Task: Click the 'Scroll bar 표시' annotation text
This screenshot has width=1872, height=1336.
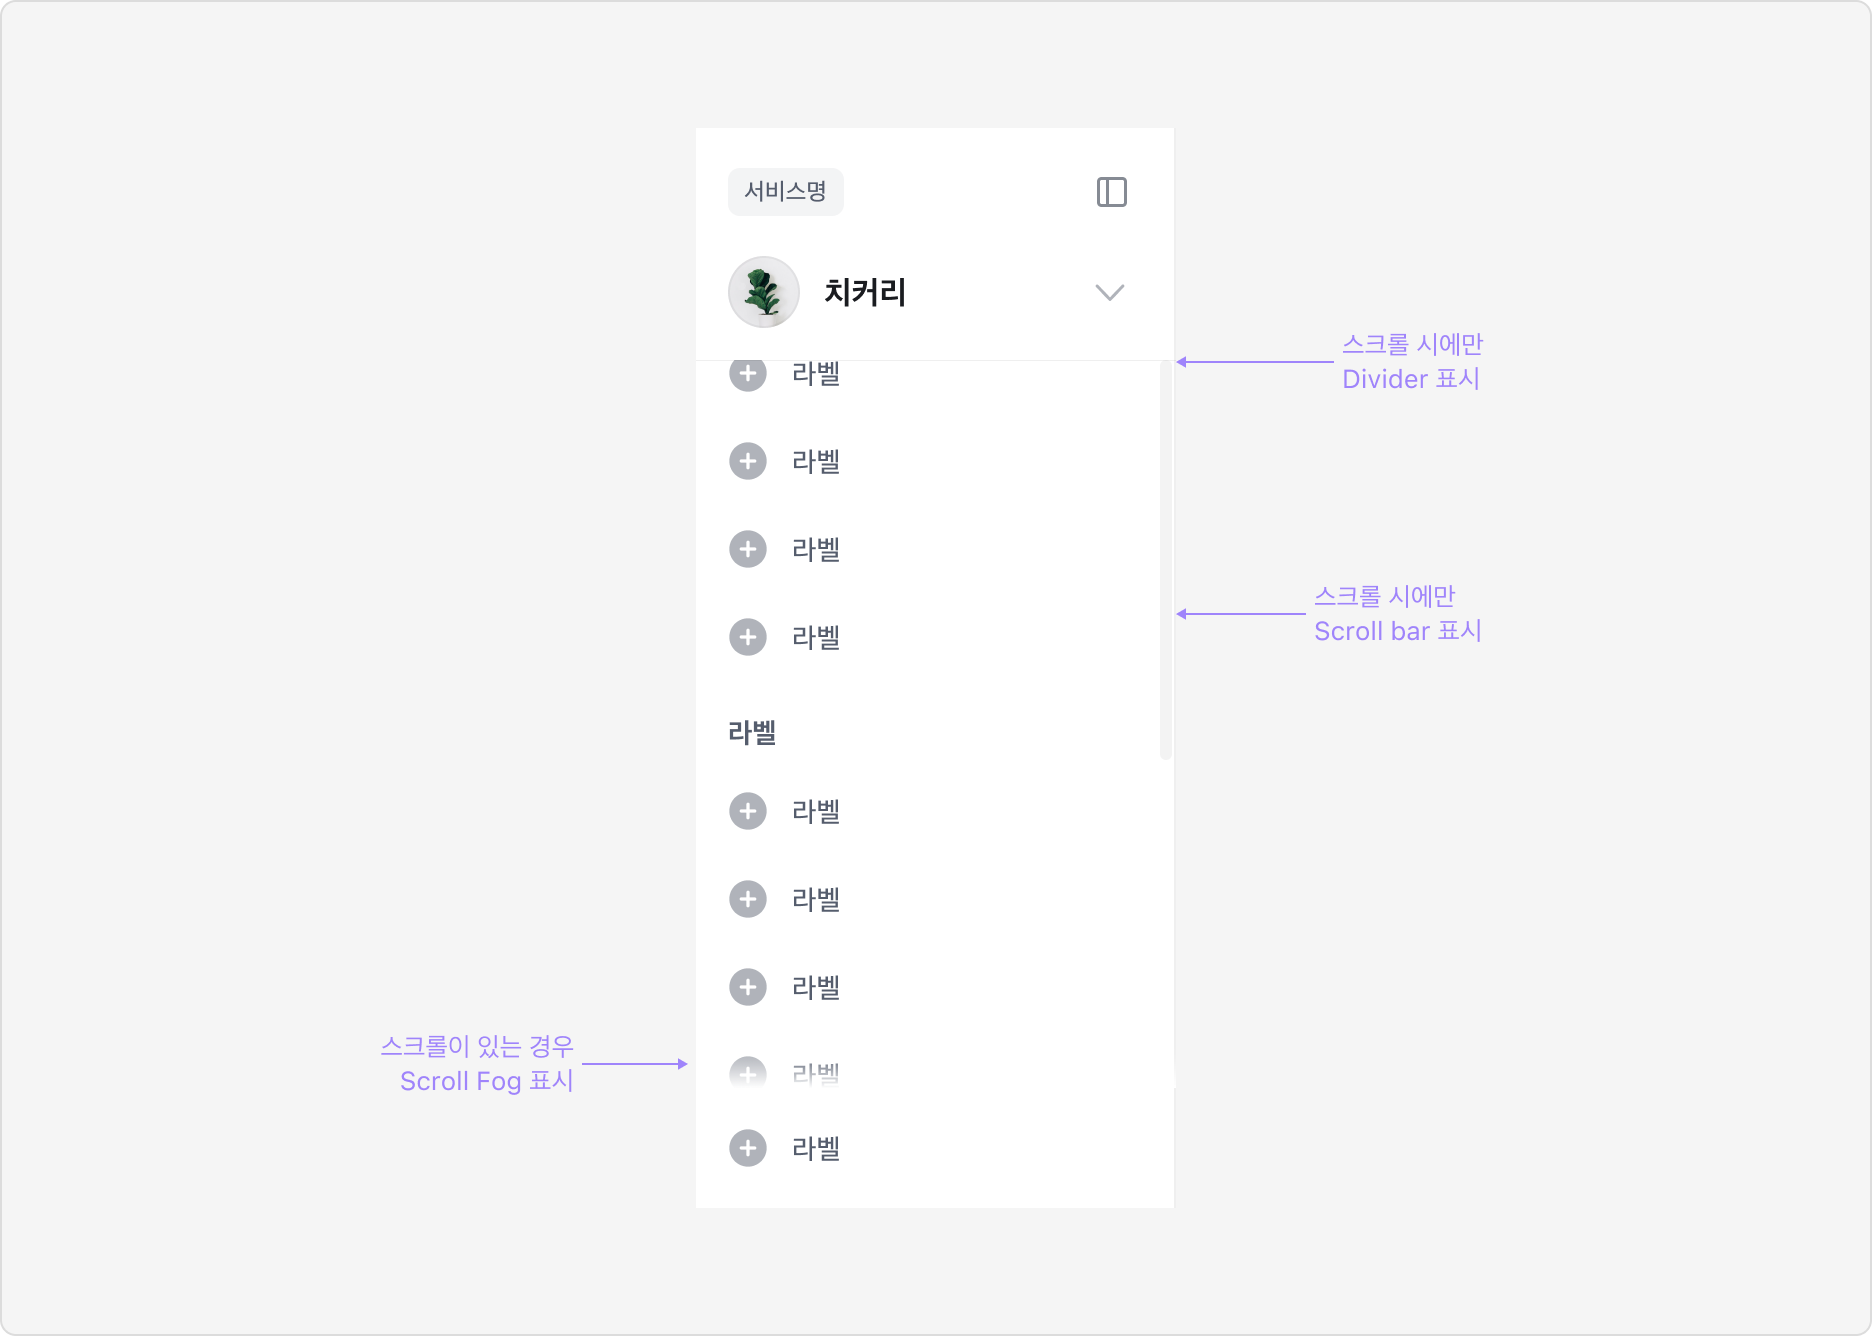Action: point(1398,631)
